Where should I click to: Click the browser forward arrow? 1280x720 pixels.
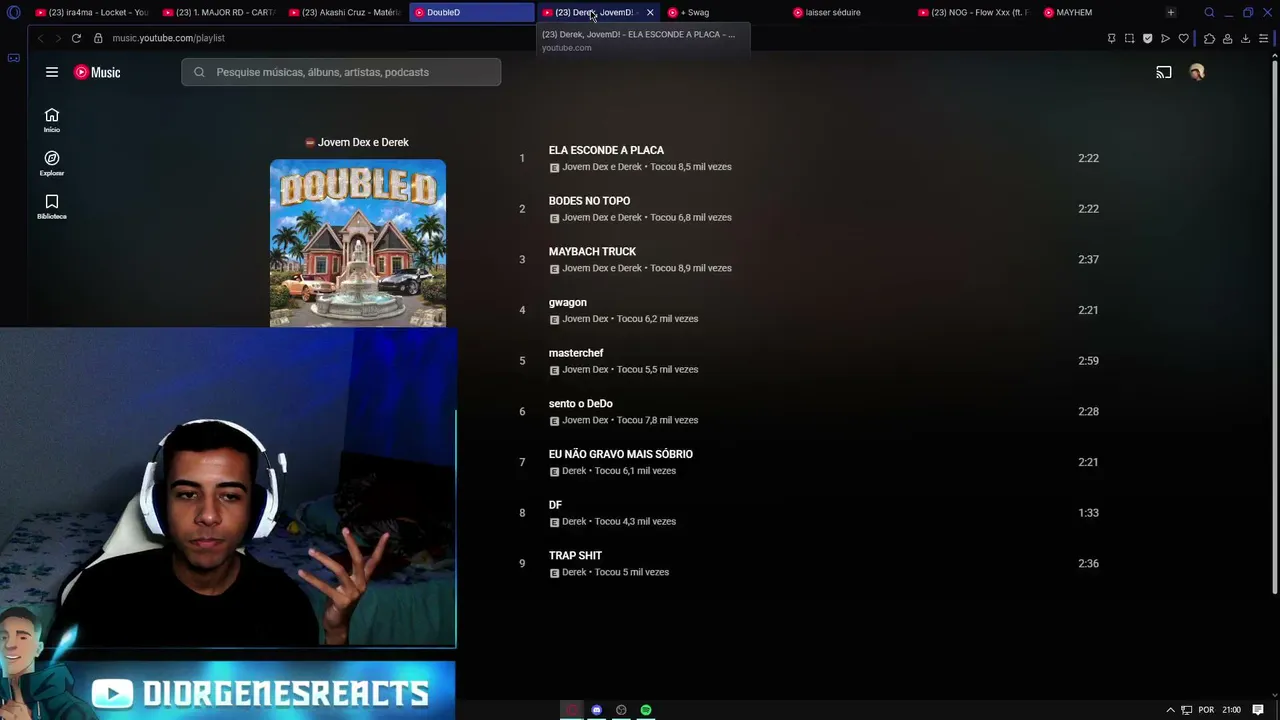pyautogui.click(x=58, y=38)
